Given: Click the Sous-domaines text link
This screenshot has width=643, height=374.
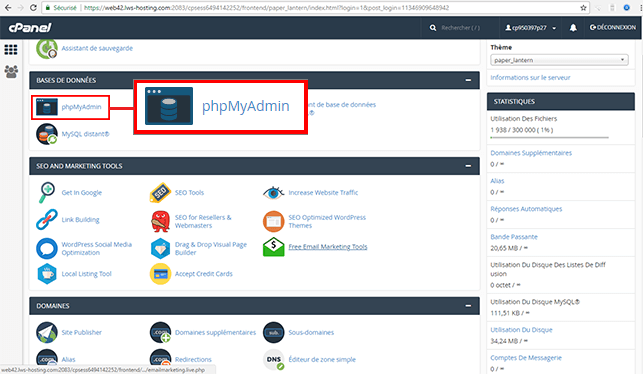Looking at the screenshot, I should [311, 332].
